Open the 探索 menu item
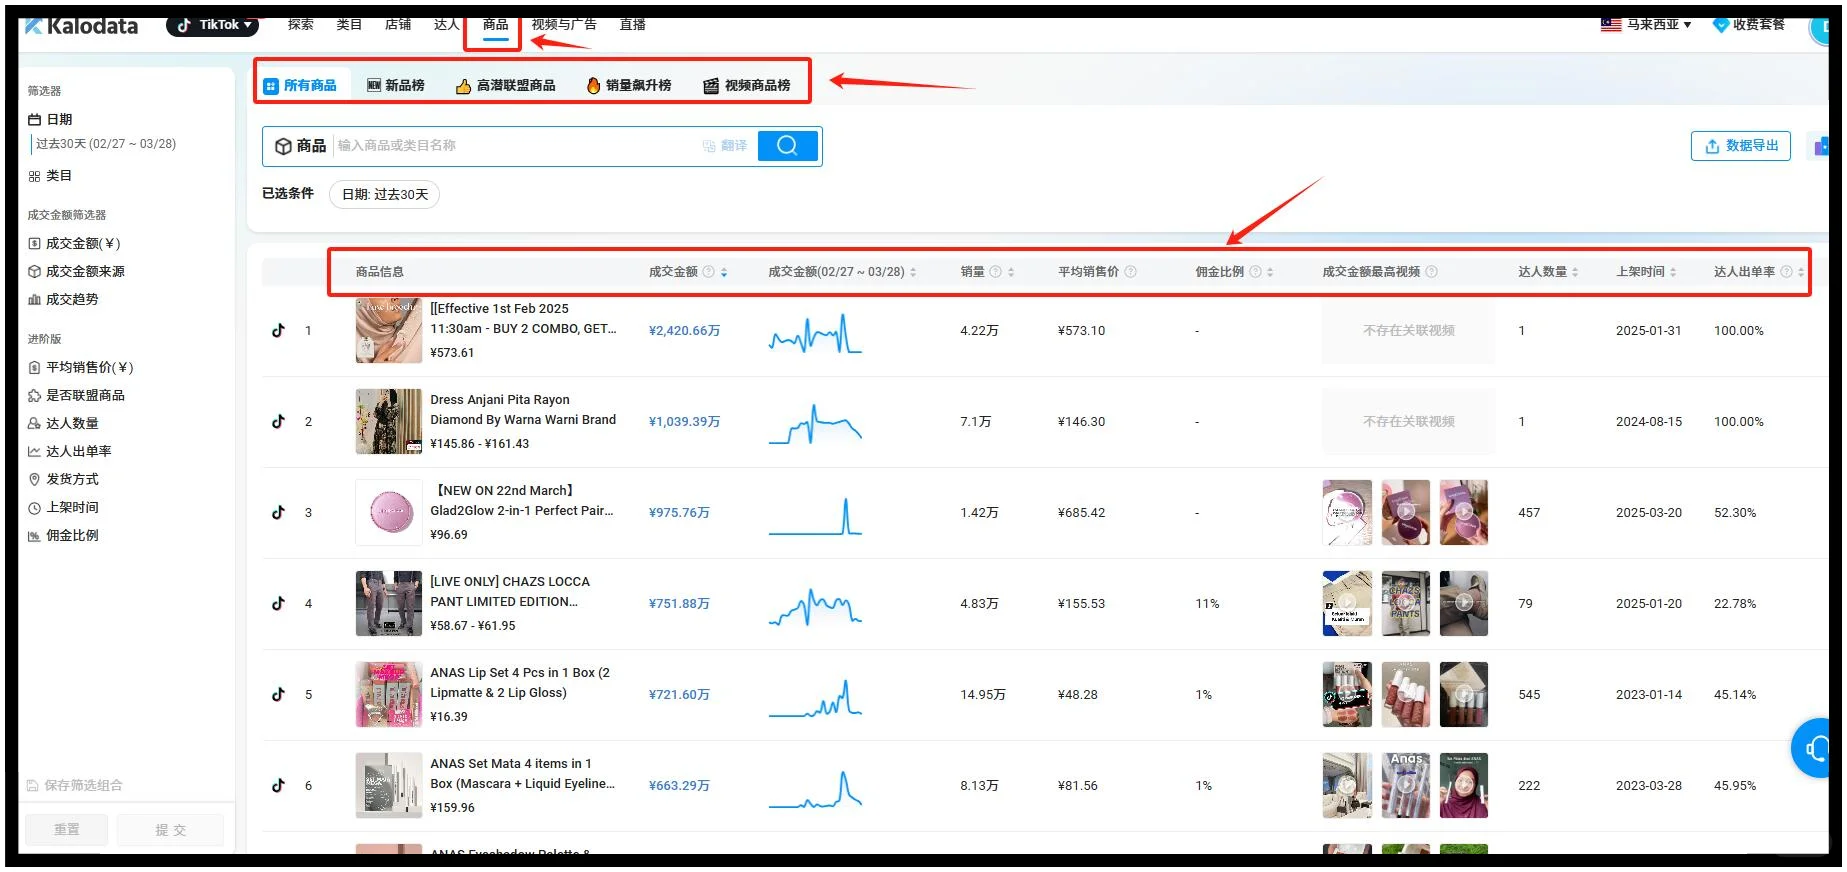This screenshot has height=872, width=1847. coord(300,24)
